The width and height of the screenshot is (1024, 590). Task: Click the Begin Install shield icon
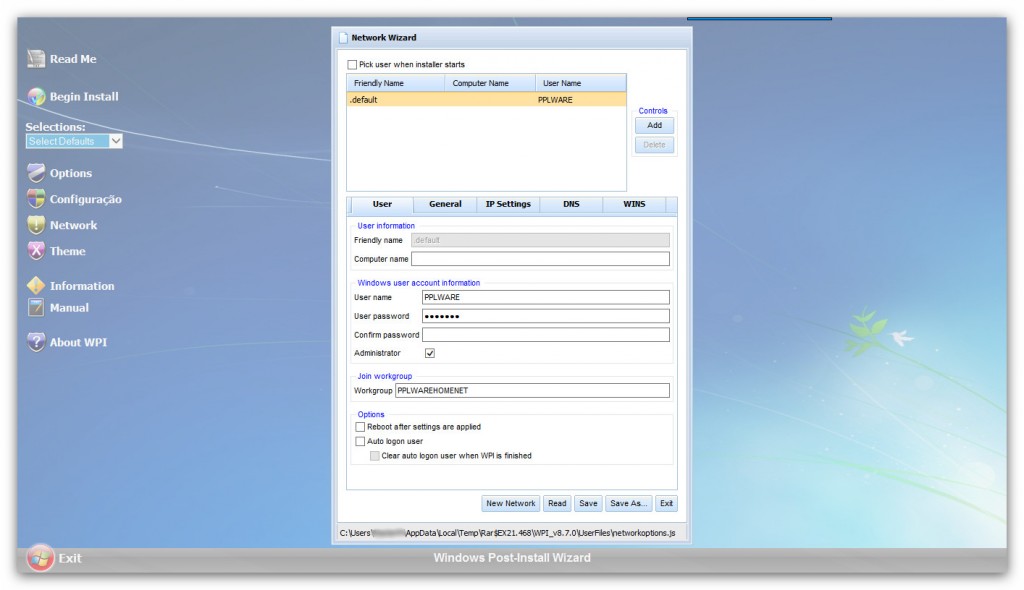(35, 97)
